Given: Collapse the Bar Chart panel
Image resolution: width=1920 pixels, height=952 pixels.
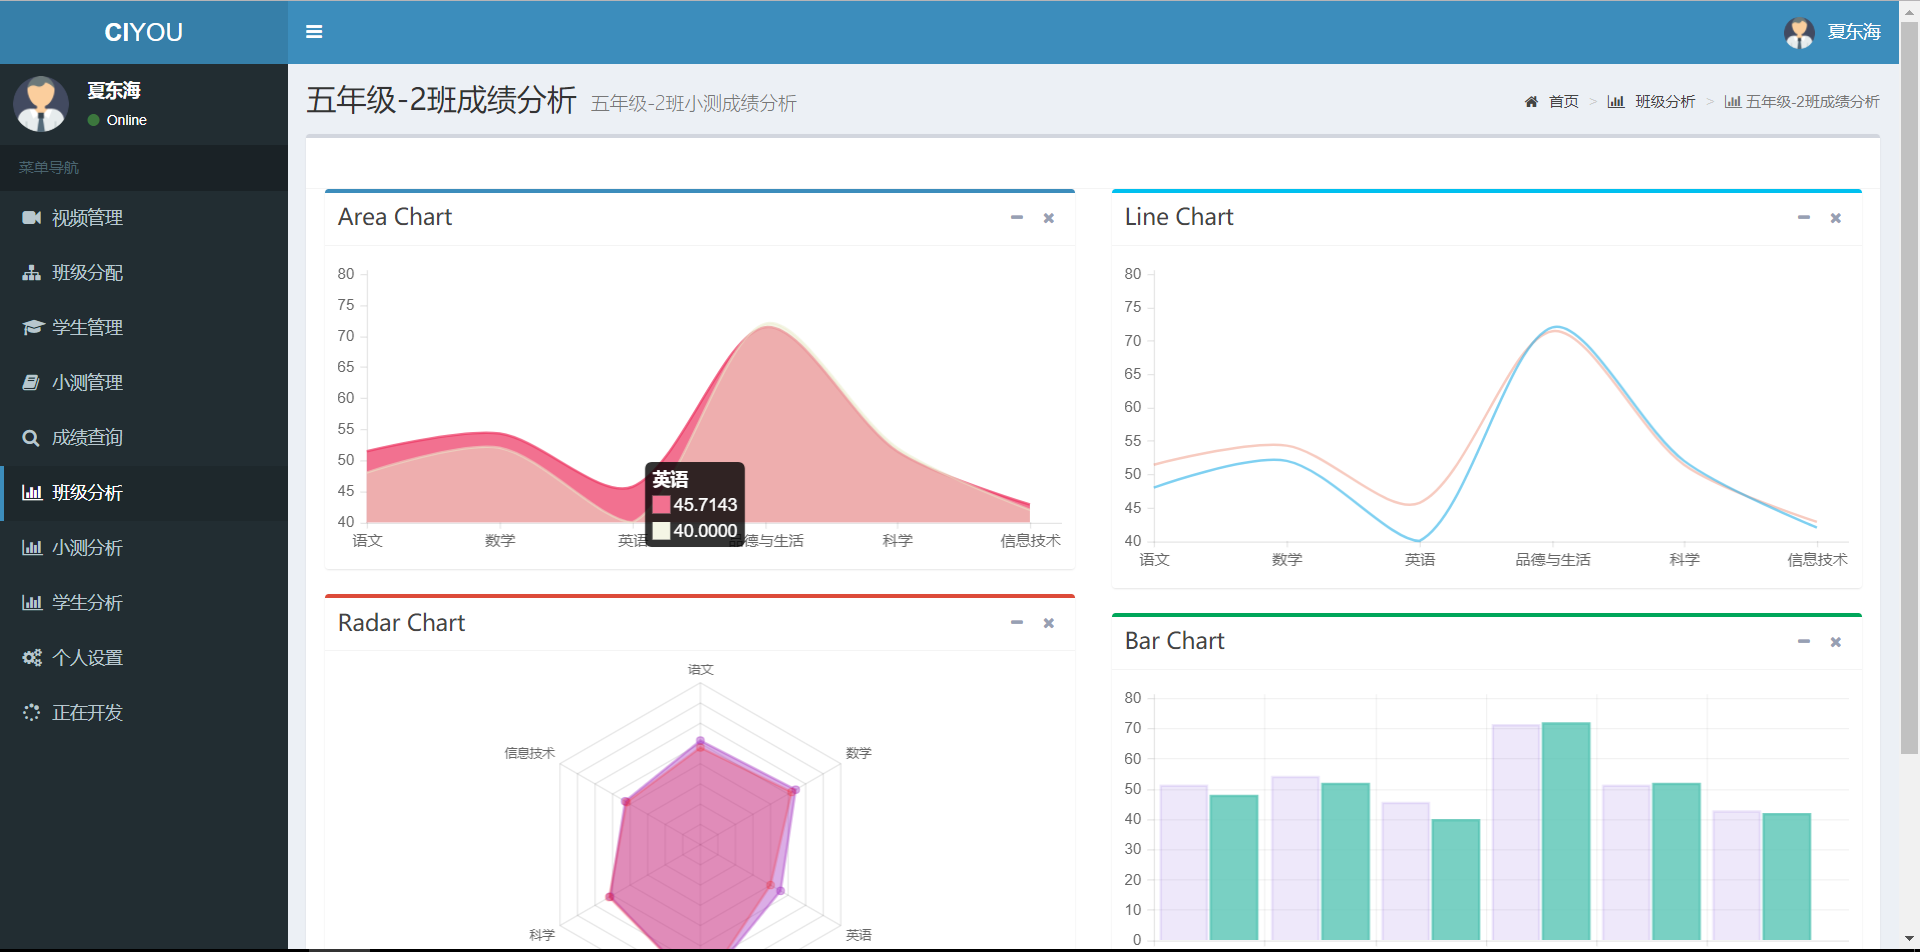Looking at the screenshot, I should pos(1804,642).
